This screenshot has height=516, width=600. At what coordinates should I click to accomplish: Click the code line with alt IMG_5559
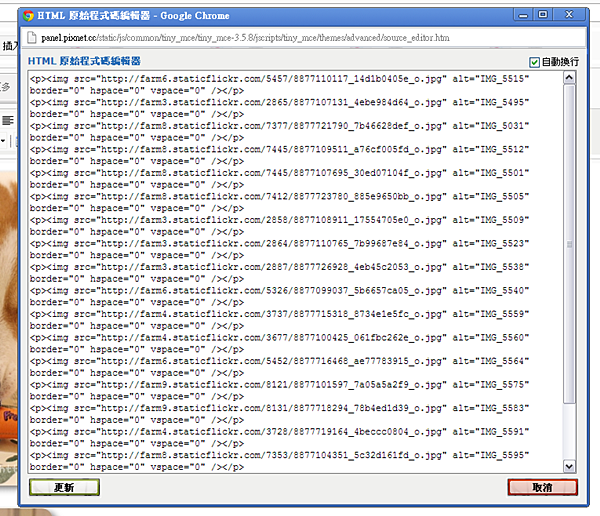click(x=279, y=314)
